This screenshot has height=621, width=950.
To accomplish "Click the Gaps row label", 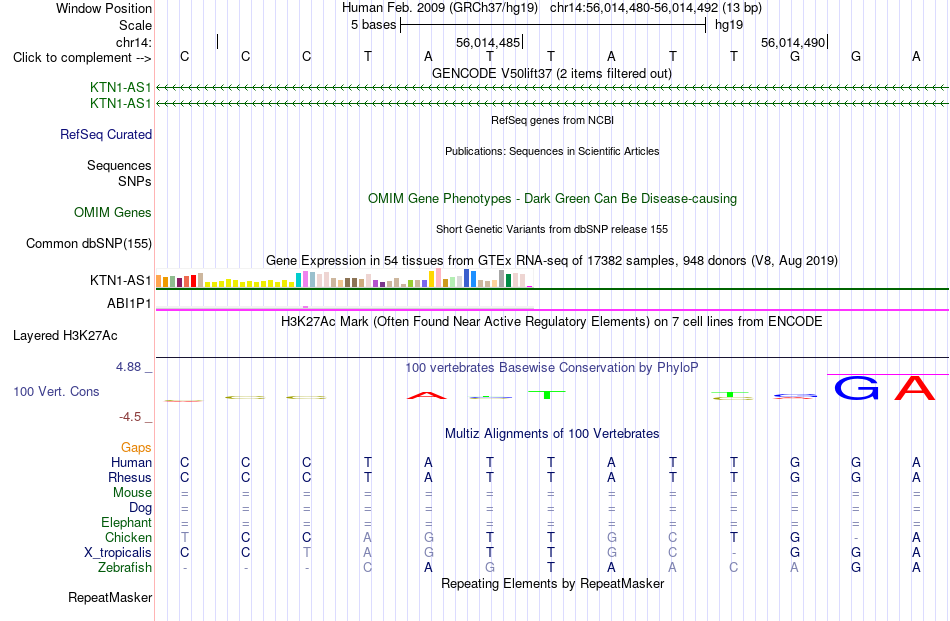I will click(x=136, y=447).
